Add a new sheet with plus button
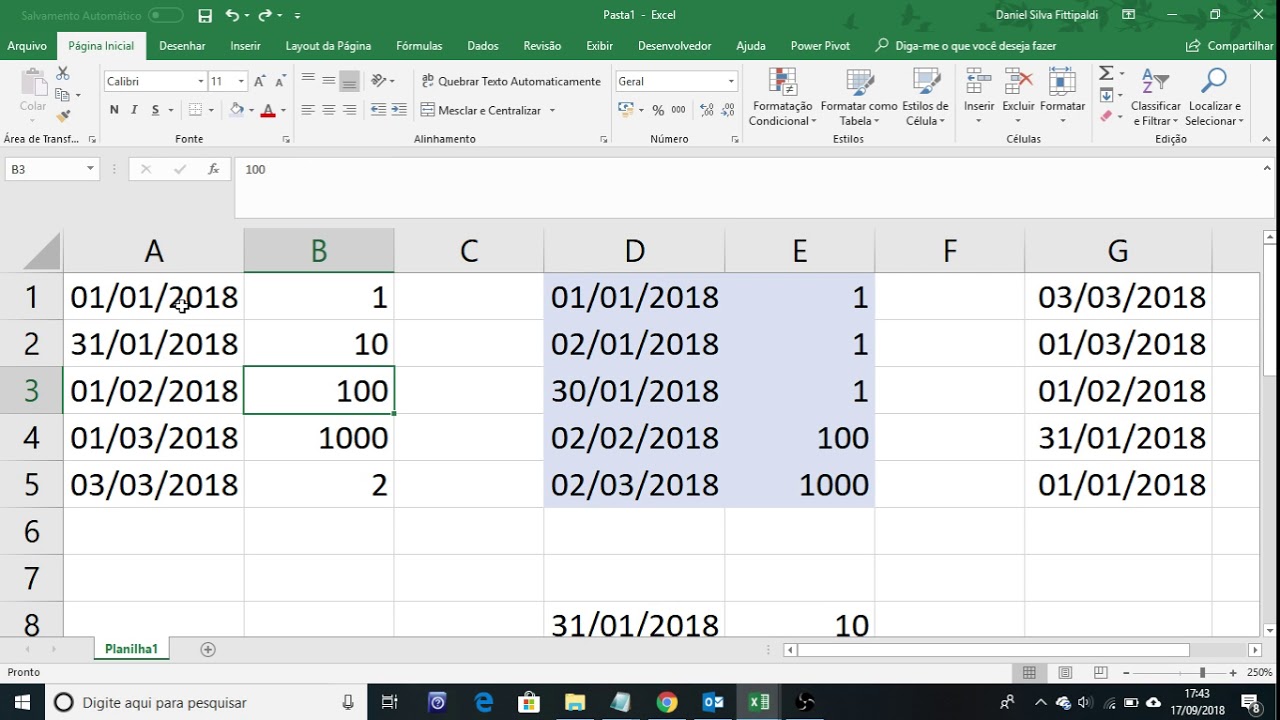The image size is (1280, 720). [208, 650]
